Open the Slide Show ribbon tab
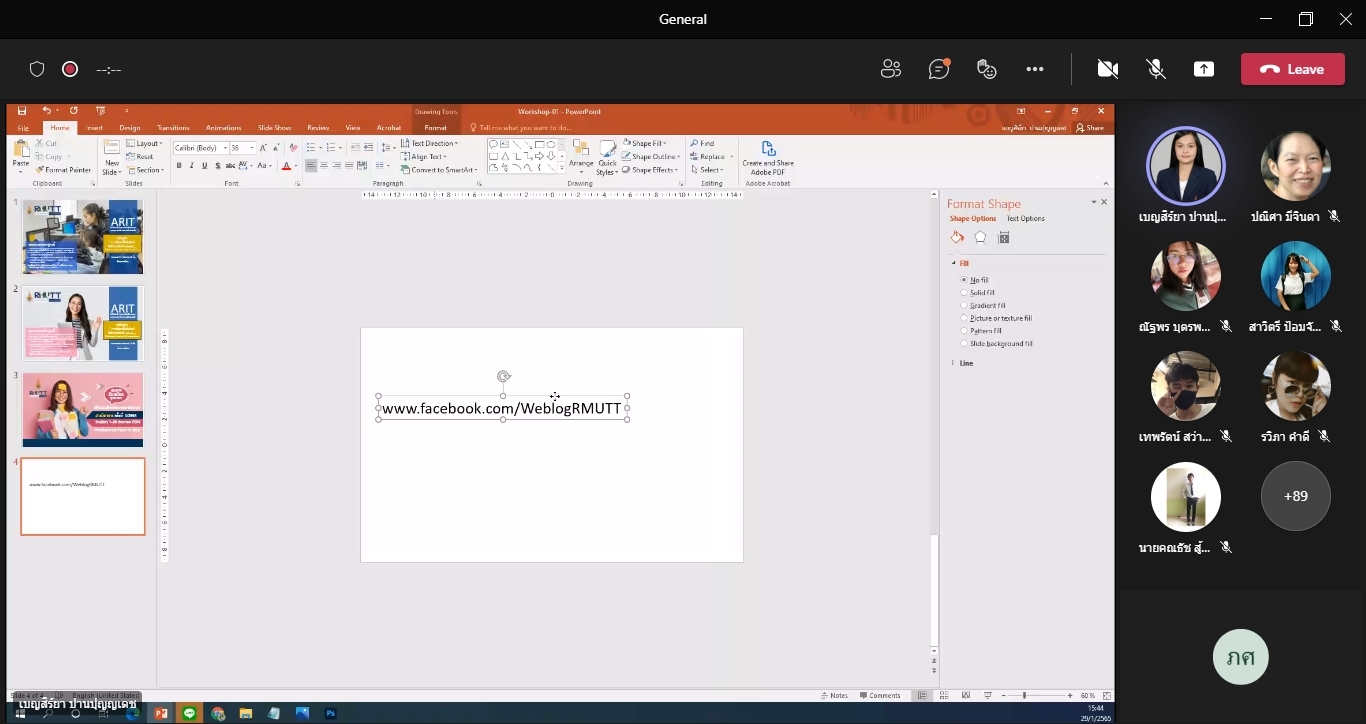This screenshot has width=1366, height=724. [274, 128]
